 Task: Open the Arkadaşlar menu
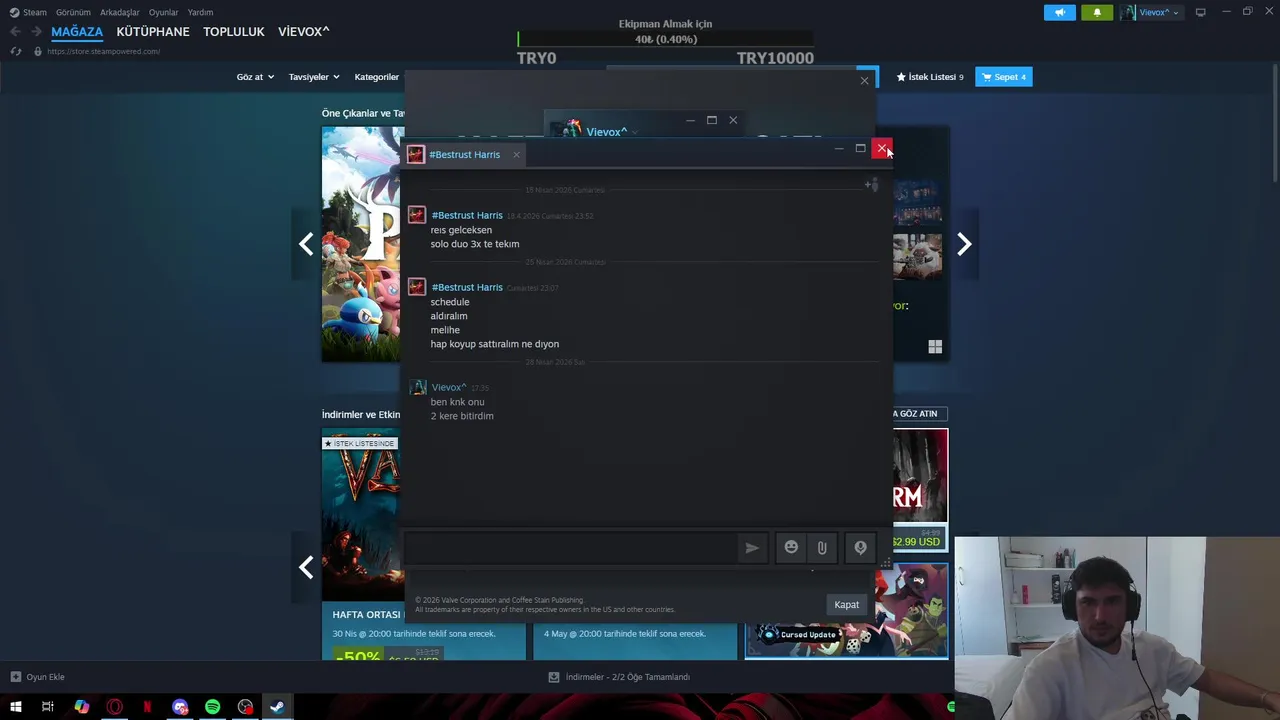(x=120, y=12)
